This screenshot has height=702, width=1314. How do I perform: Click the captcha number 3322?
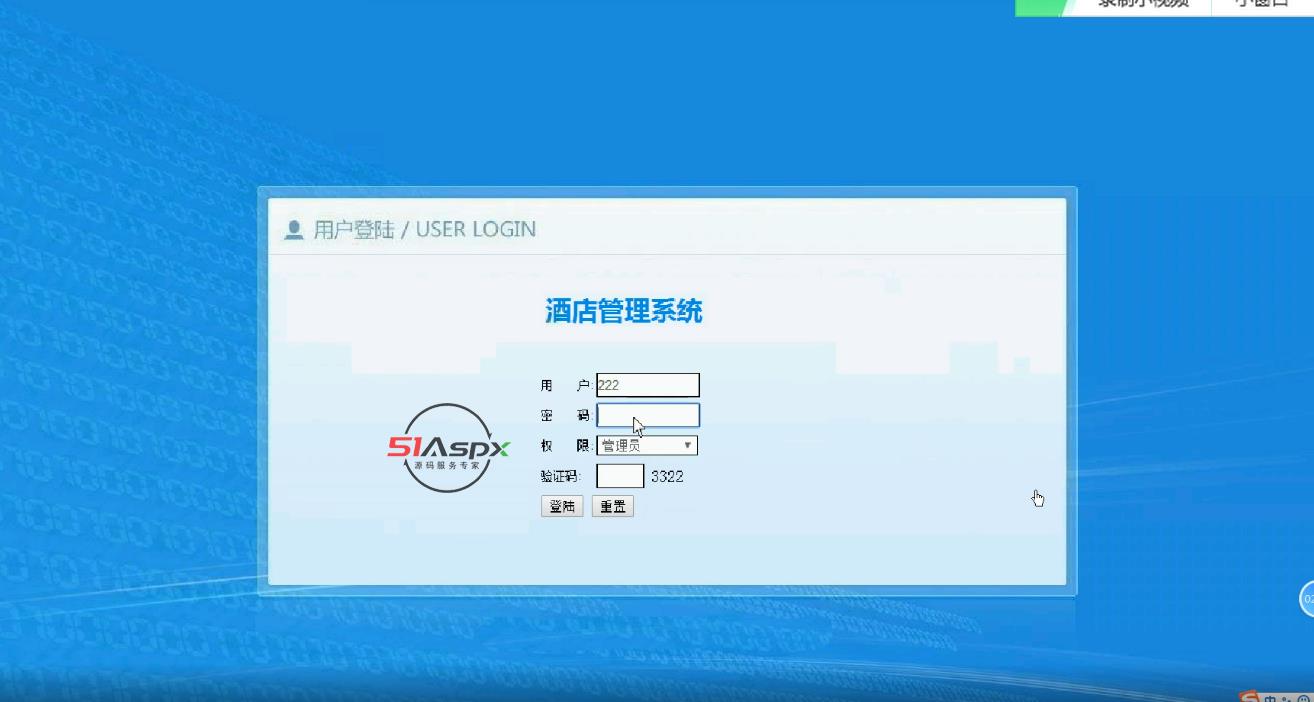(x=667, y=477)
